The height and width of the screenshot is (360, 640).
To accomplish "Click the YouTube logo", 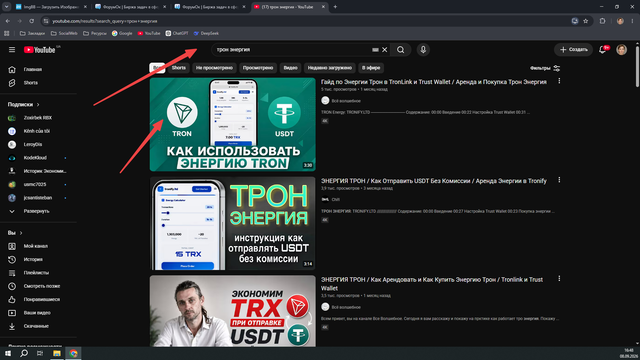I will pos(40,50).
